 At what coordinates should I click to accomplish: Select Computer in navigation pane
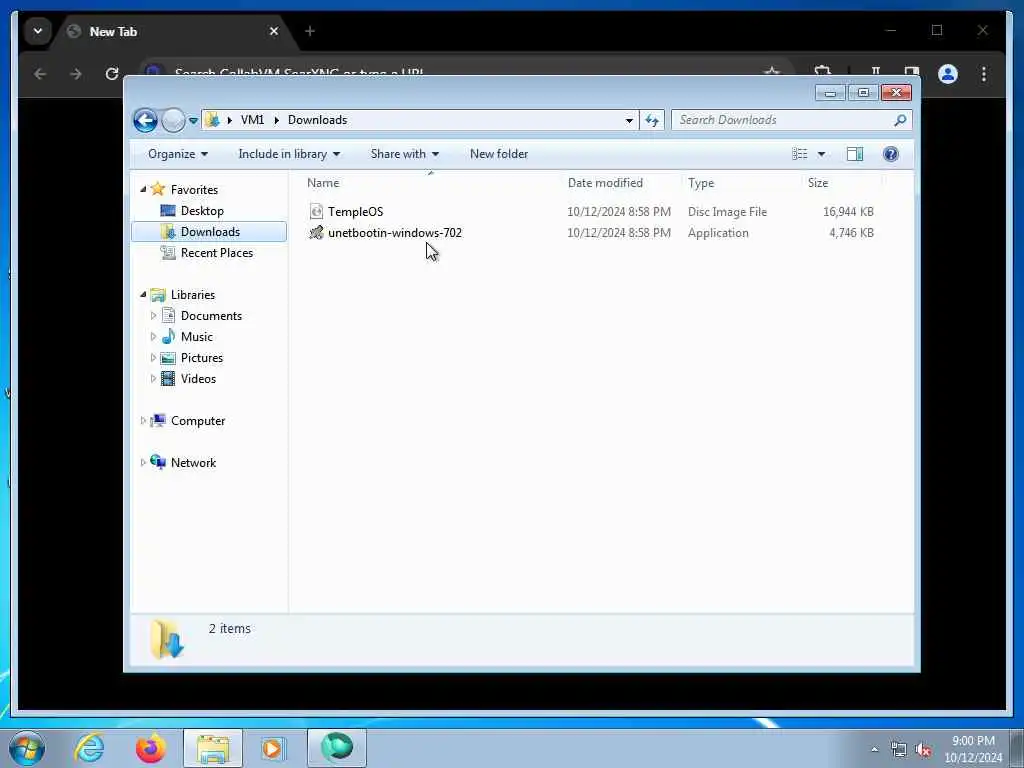click(x=198, y=421)
